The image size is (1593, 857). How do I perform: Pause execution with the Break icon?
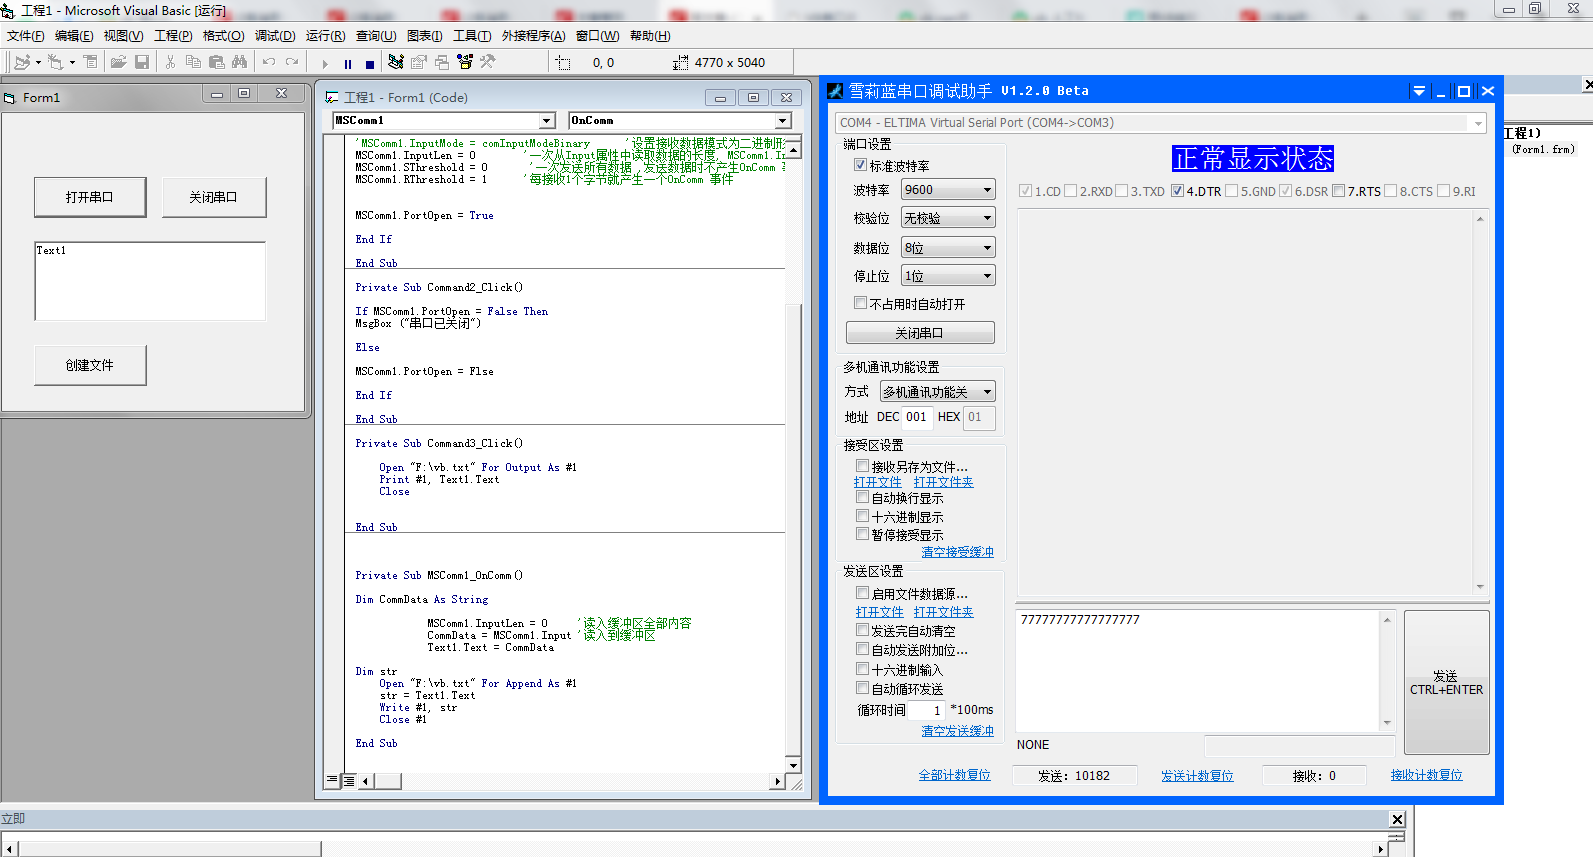tap(347, 63)
